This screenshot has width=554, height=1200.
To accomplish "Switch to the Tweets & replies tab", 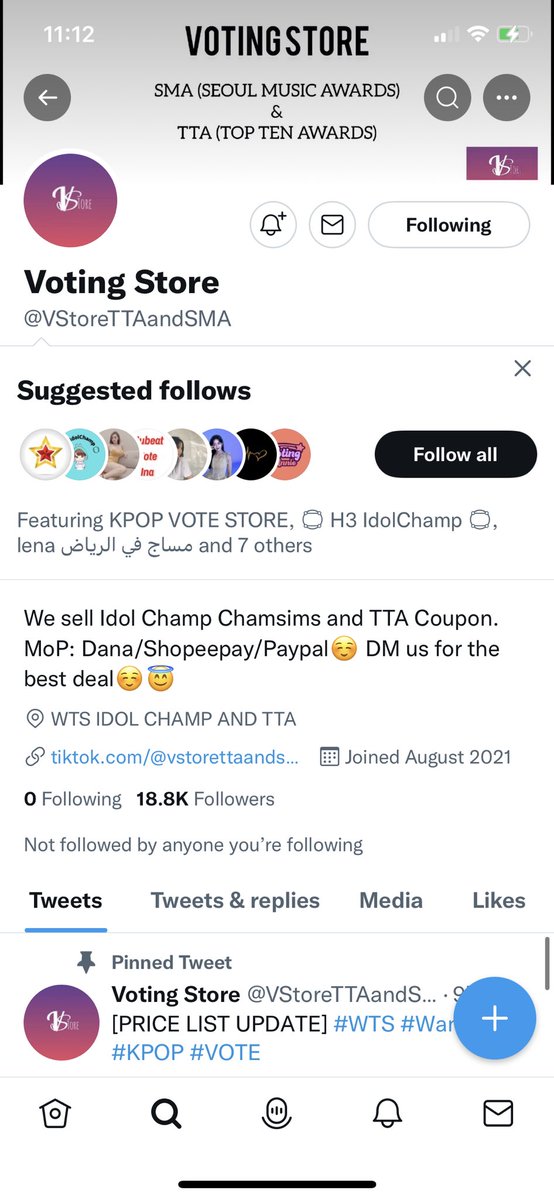I will point(235,900).
